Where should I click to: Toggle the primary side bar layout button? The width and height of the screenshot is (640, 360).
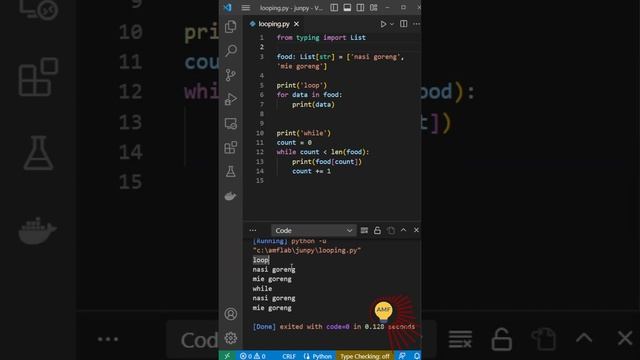[x=334, y=8]
